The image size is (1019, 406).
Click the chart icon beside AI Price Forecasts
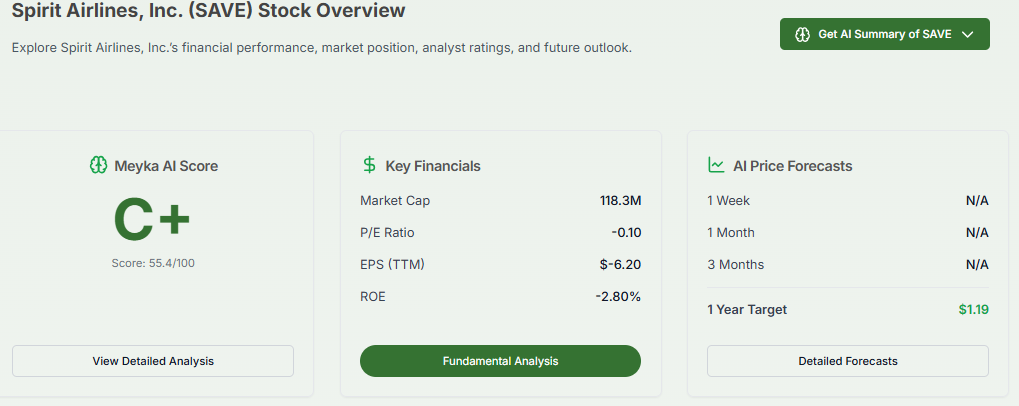[x=716, y=166]
